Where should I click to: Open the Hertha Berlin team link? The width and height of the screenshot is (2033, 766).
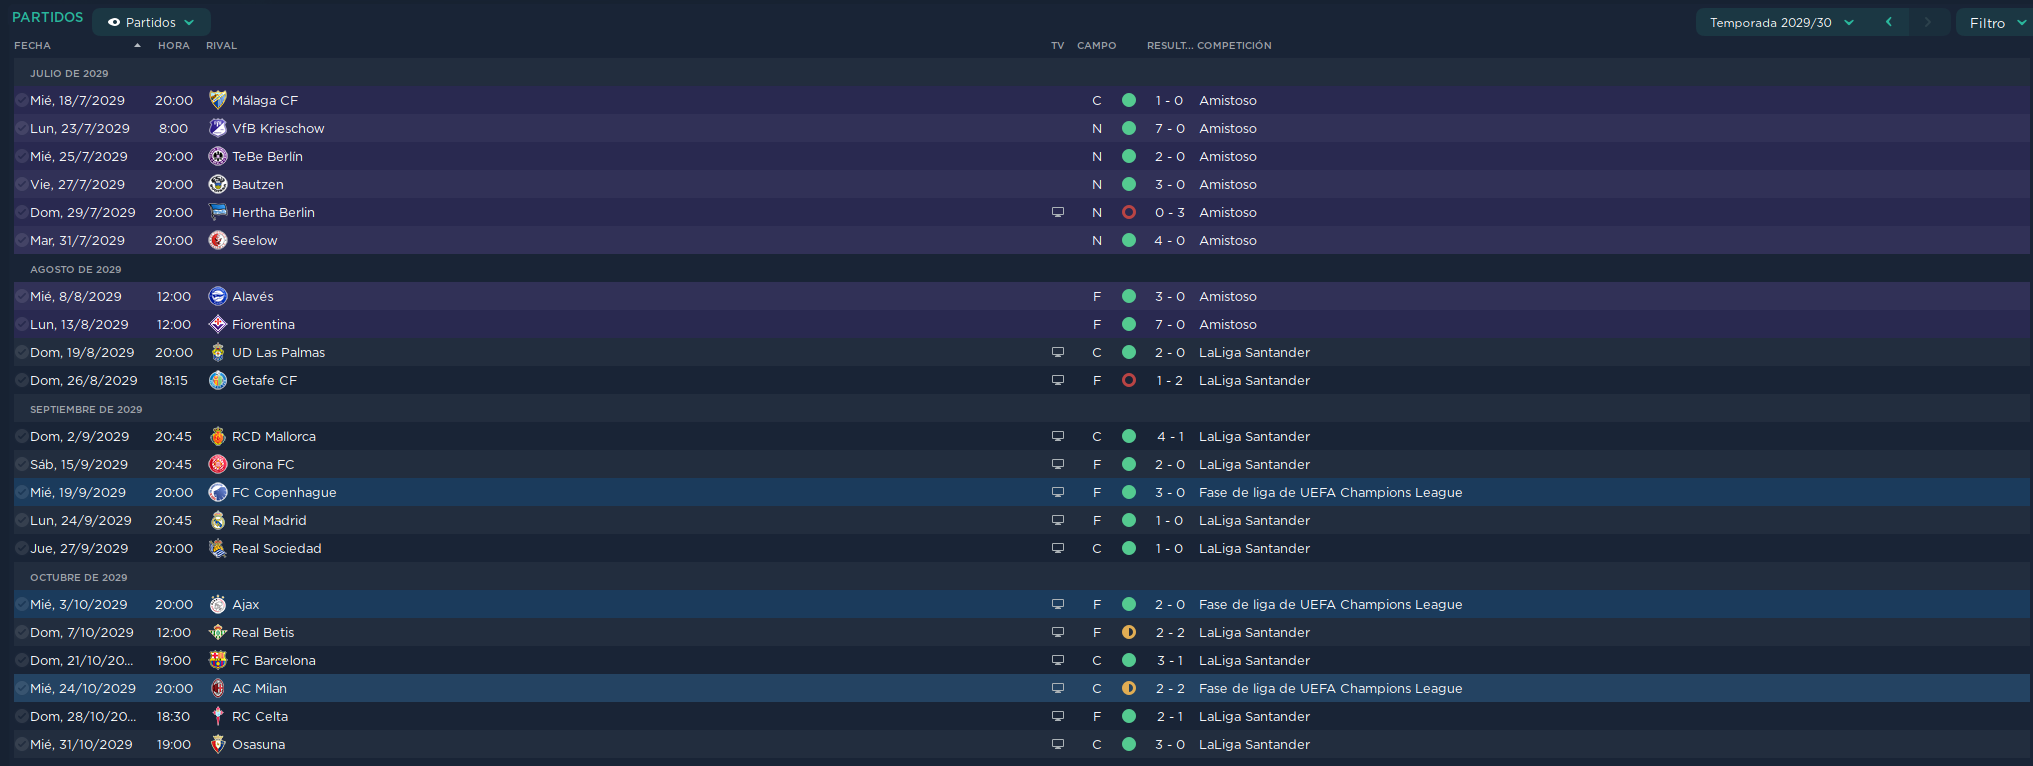(x=273, y=212)
